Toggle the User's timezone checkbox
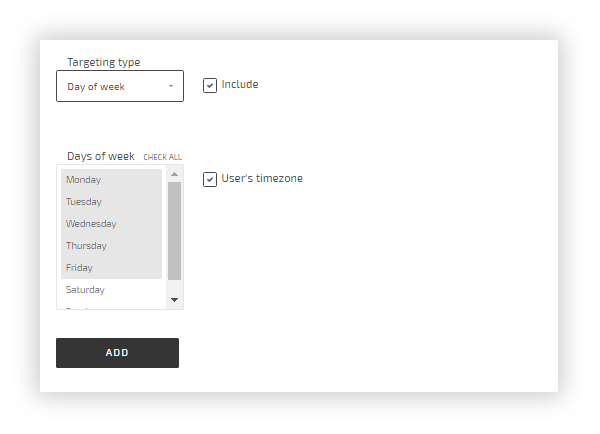Screen dimensions: 600x434 [x=210, y=180]
